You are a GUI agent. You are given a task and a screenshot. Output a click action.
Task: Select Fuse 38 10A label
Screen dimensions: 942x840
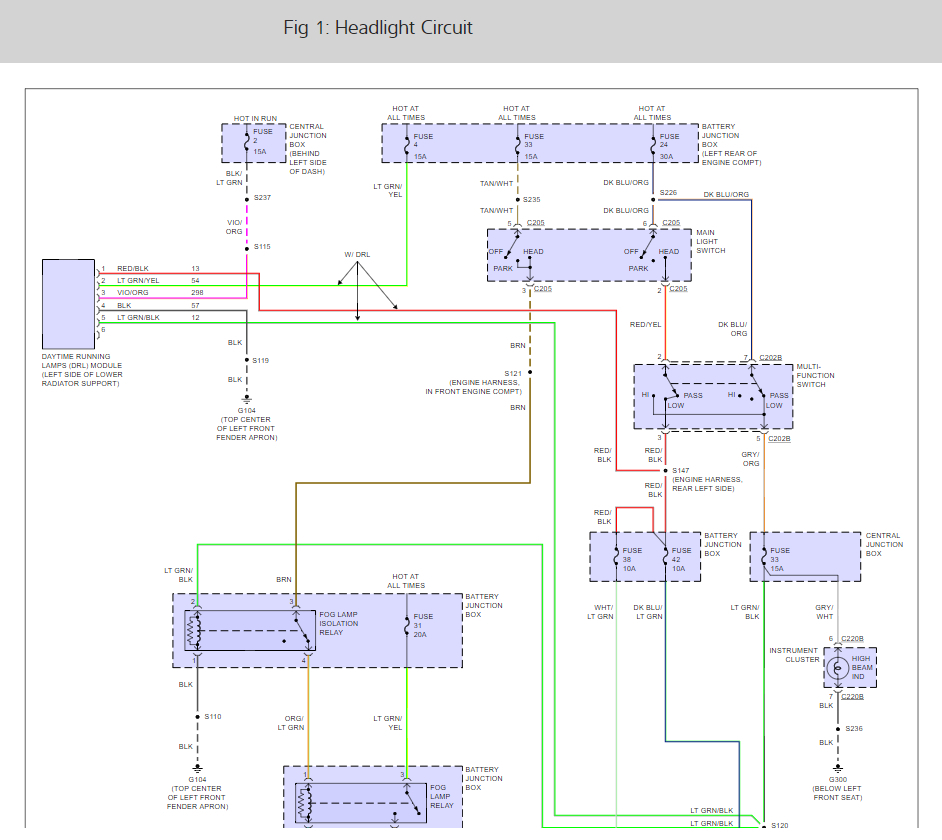(x=632, y=559)
